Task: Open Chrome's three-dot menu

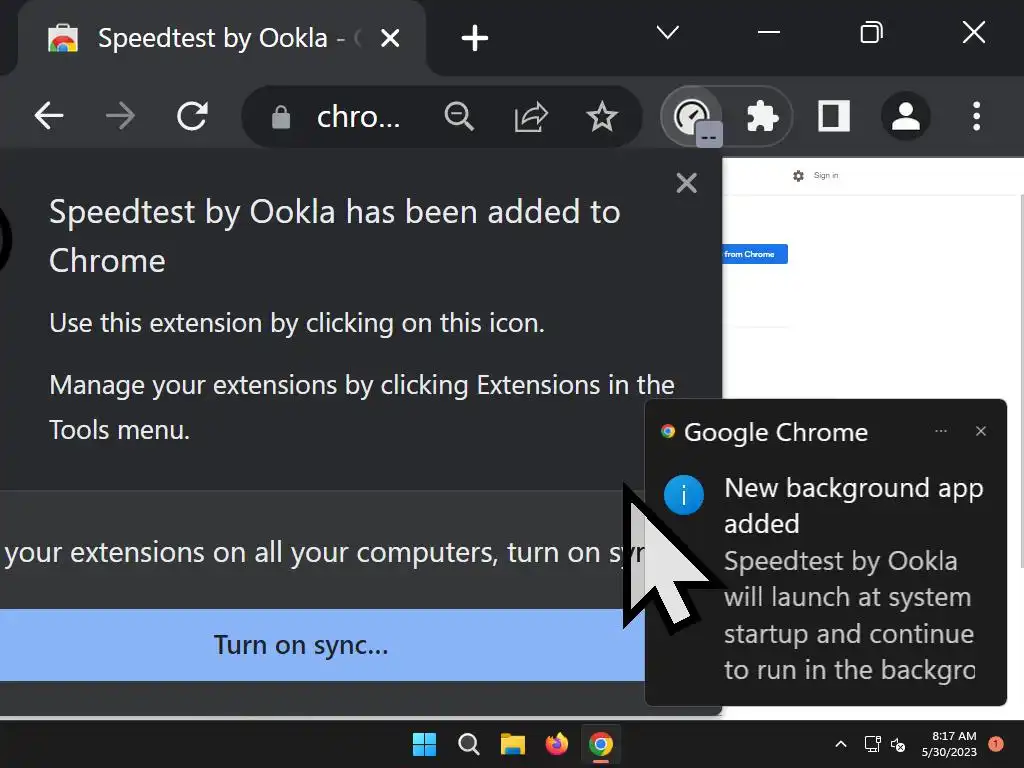Action: coord(976,116)
